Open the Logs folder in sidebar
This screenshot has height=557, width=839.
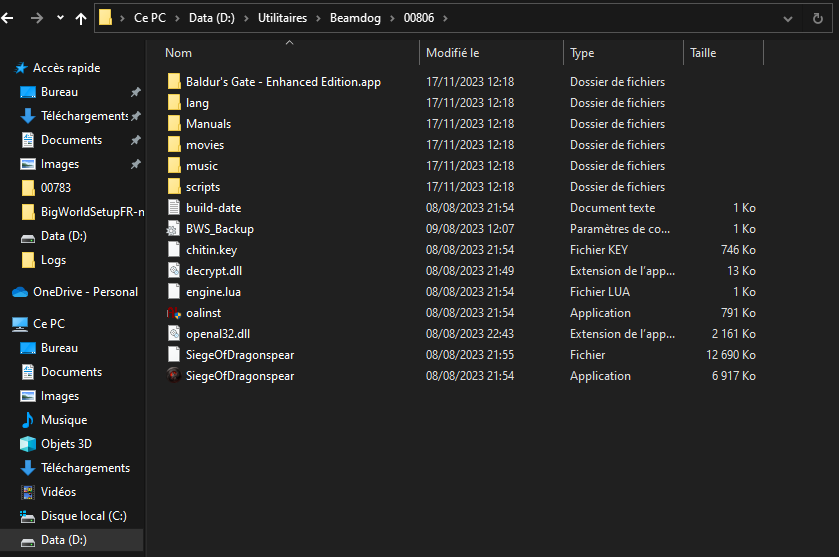[54, 260]
